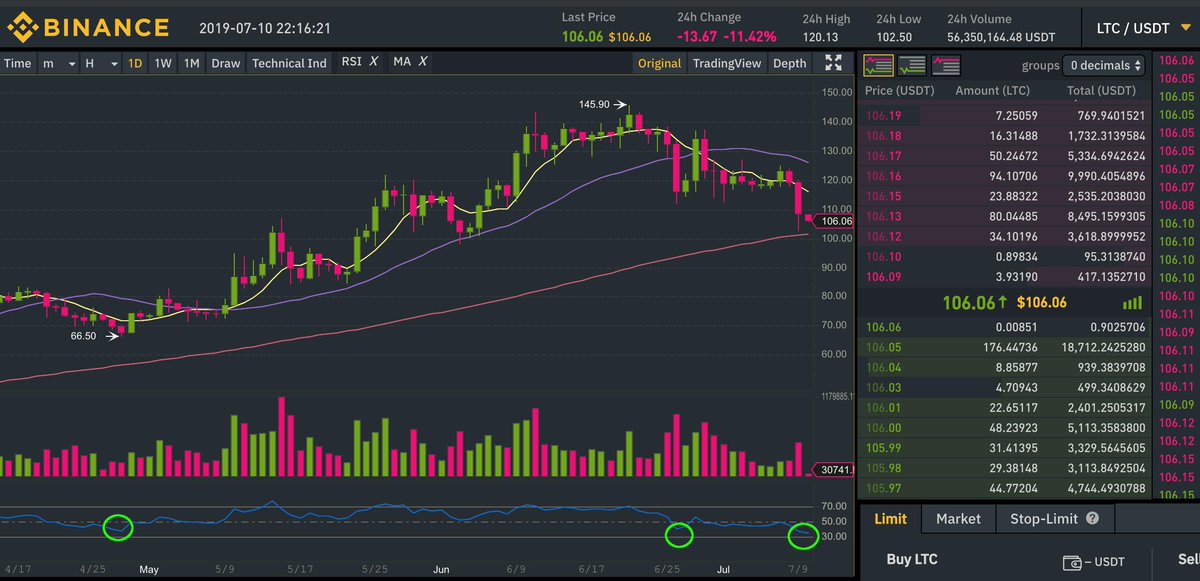Select buy order at price 106.00

pos(1005,427)
